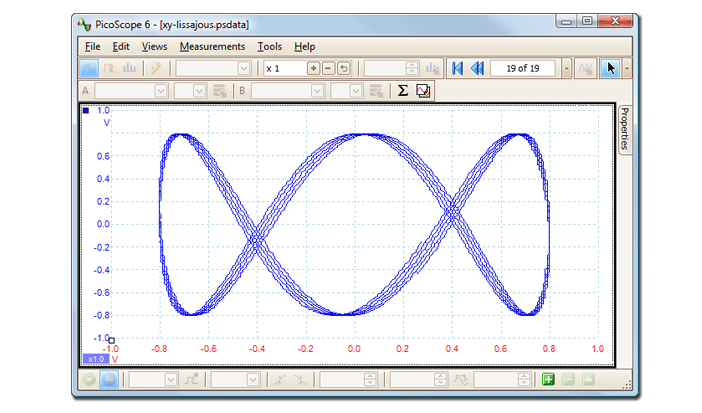Click the PicoScope title bar icon
The height and width of the screenshot is (413, 702).
(x=84, y=25)
